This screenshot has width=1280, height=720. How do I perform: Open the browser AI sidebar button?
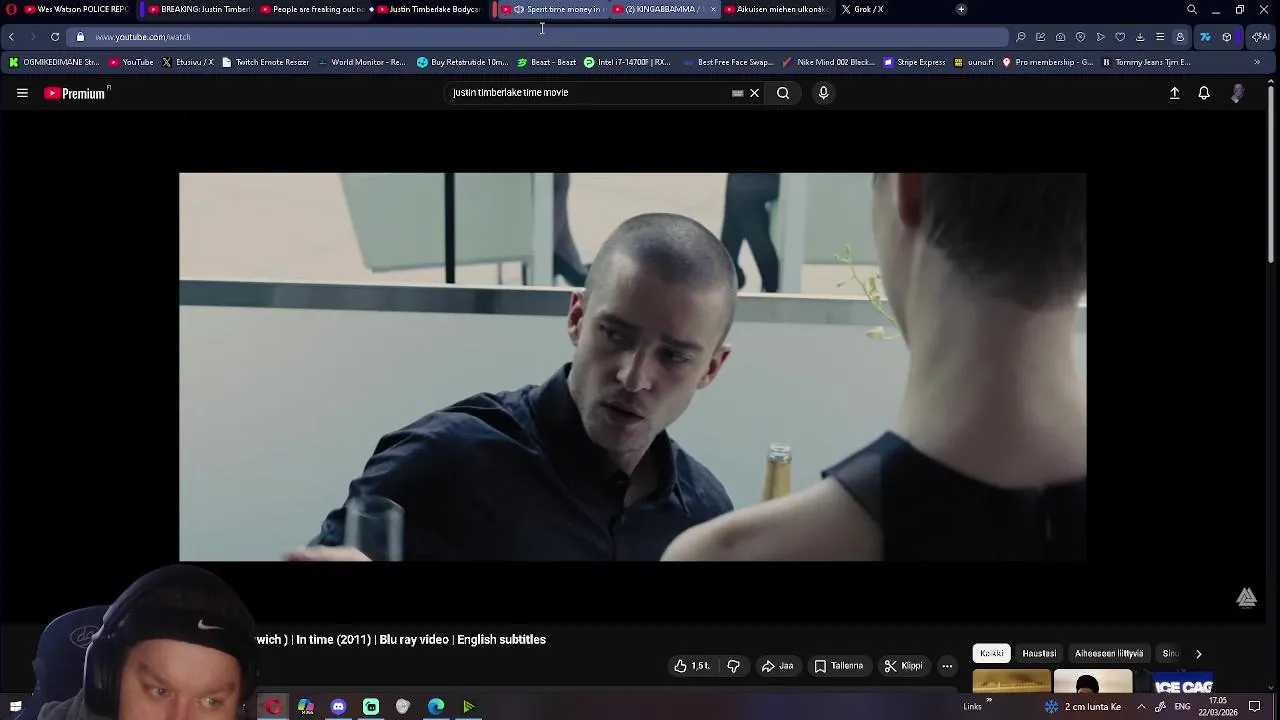pyautogui.click(x=1261, y=37)
